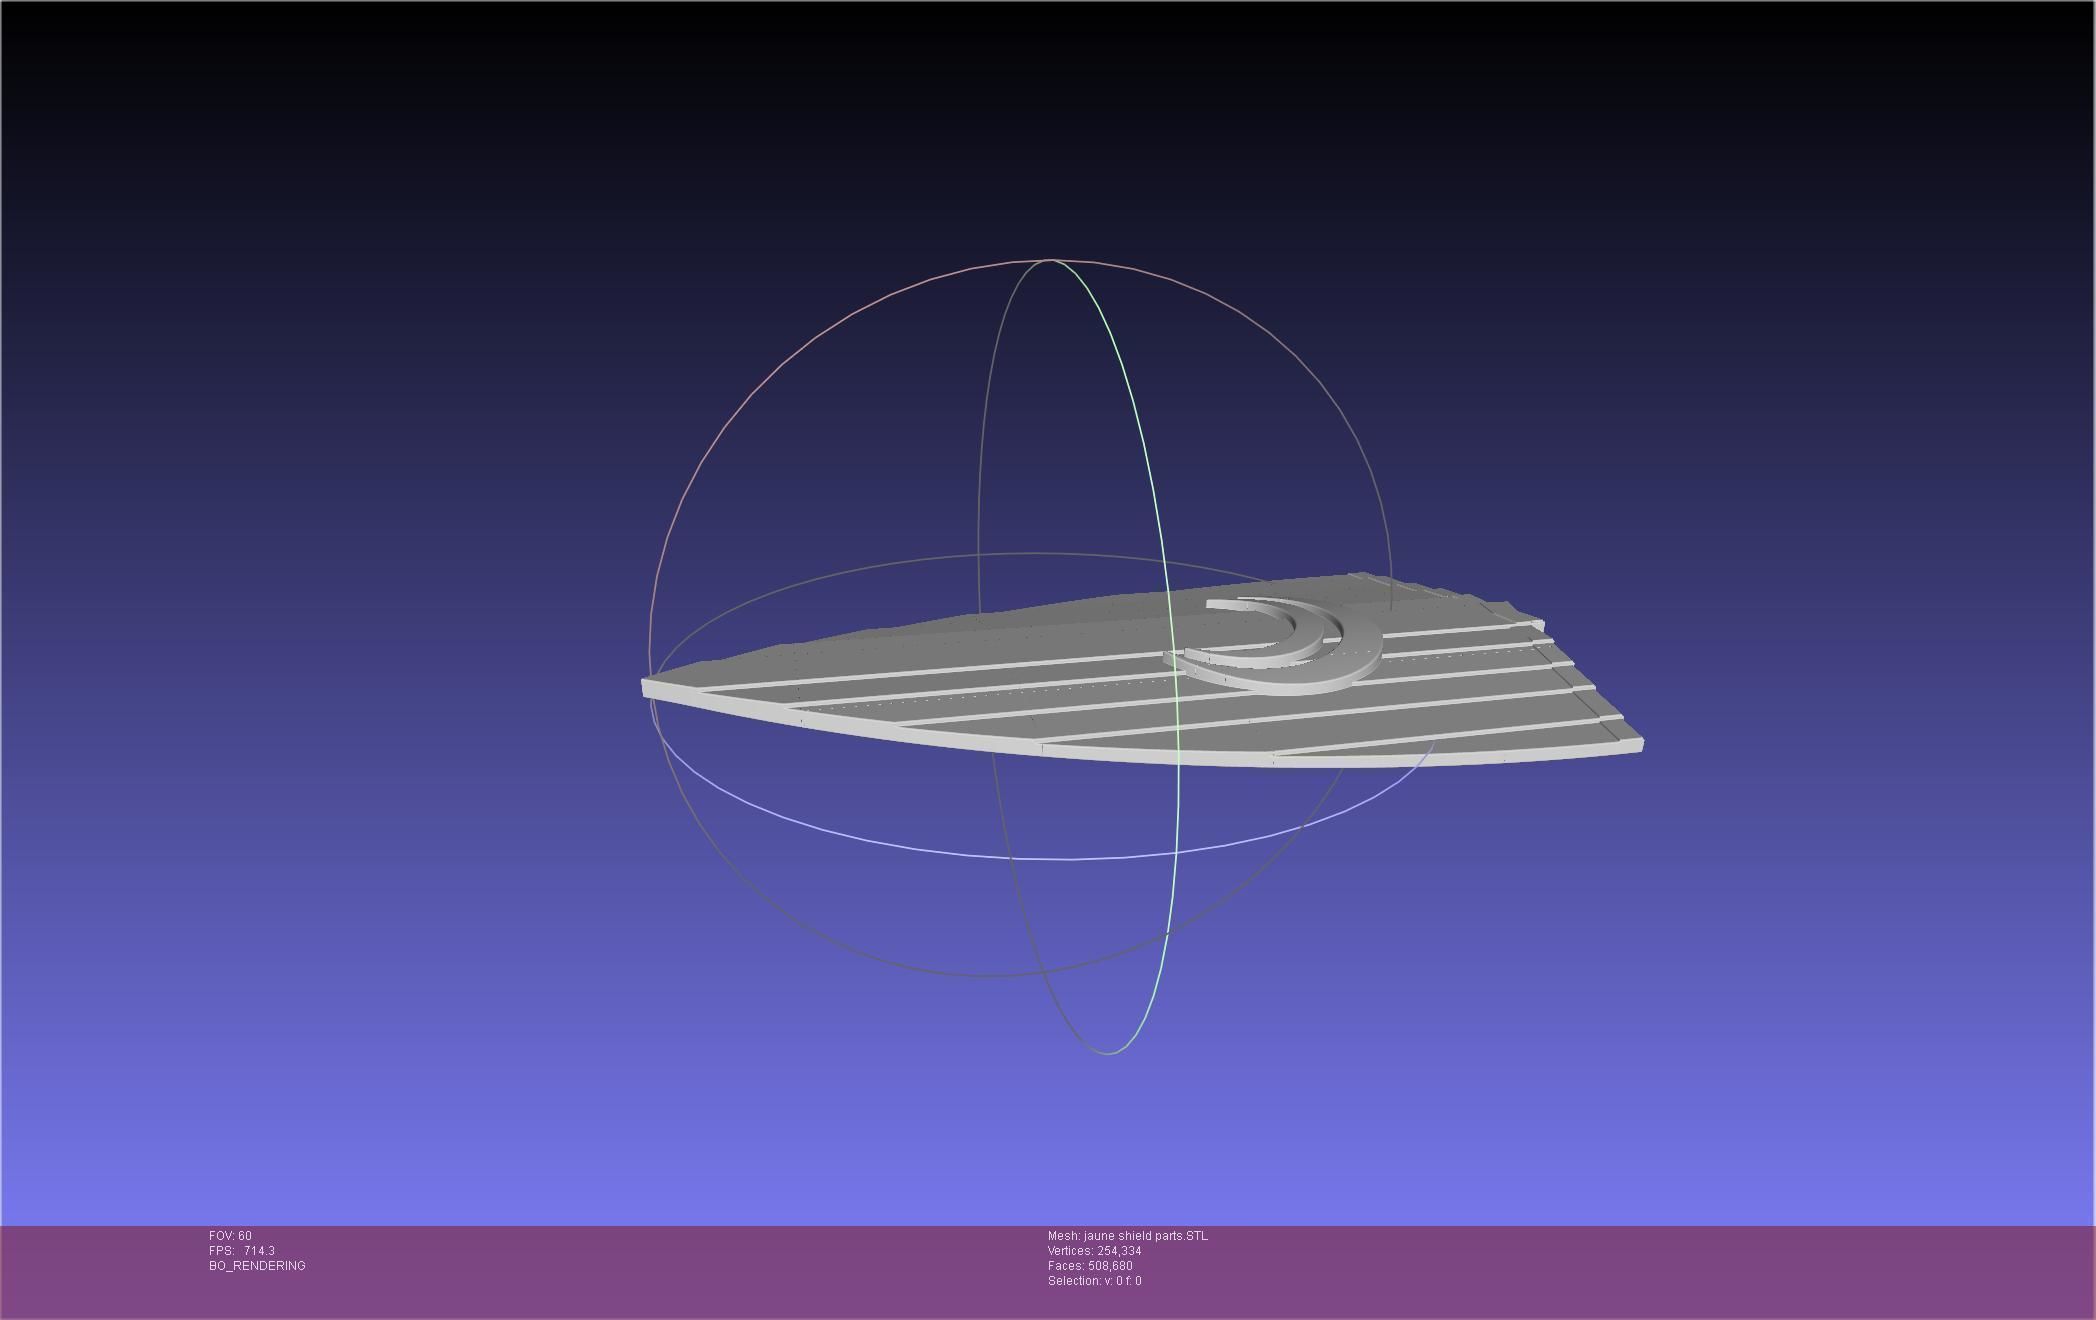
Task: Click the BO_RENDERING status label
Action: click(x=257, y=1266)
